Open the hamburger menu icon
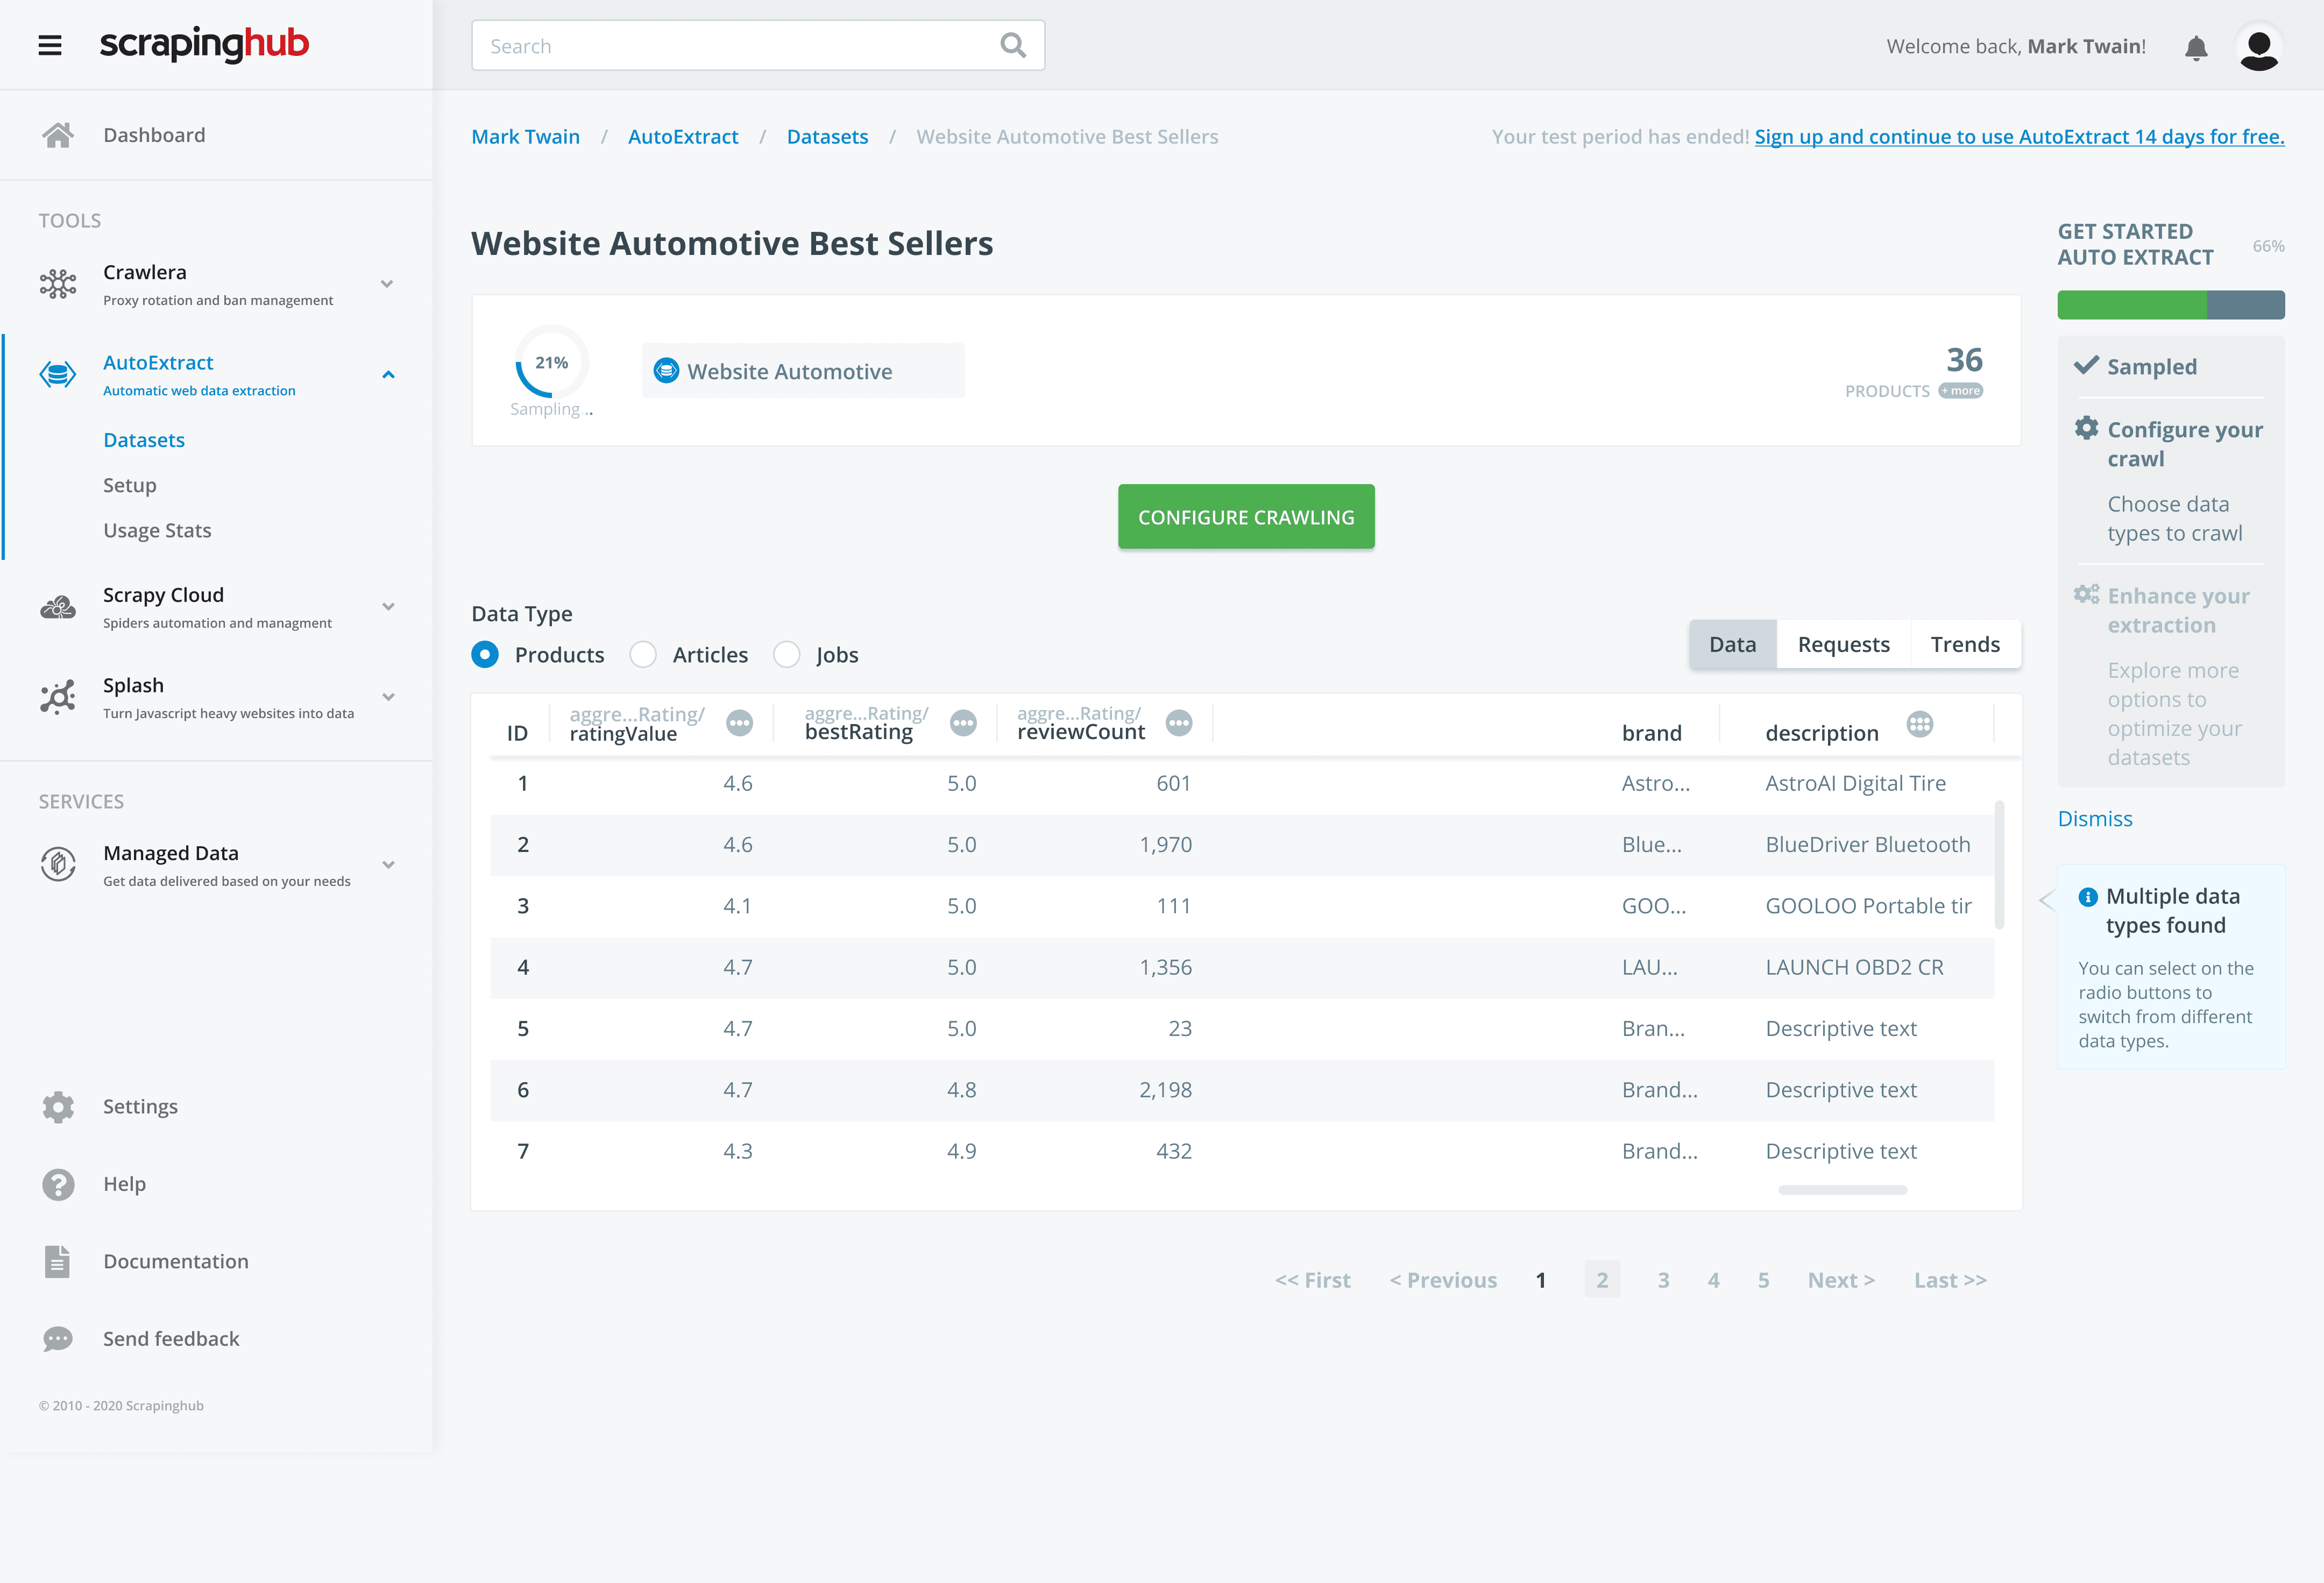The image size is (2324, 1583). (50, 45)
